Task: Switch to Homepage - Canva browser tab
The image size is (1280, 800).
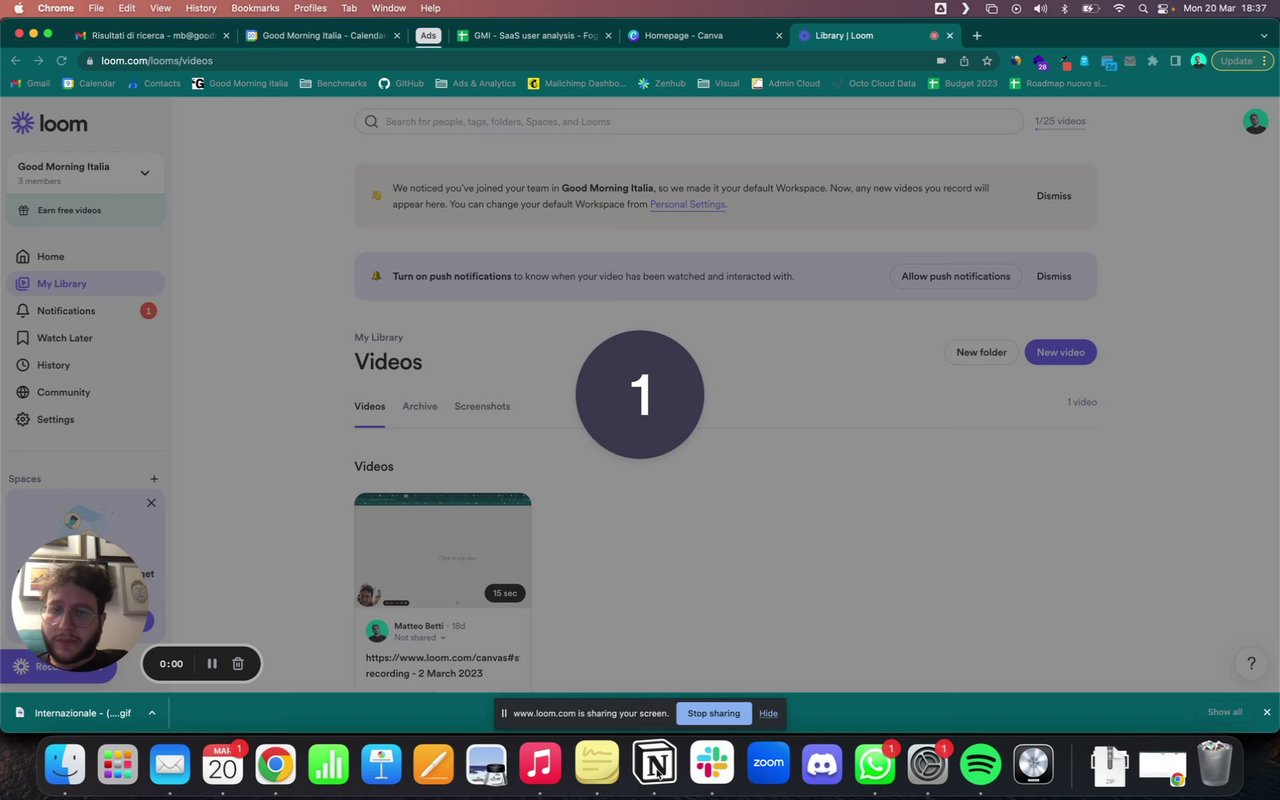Action: [704, 36]
